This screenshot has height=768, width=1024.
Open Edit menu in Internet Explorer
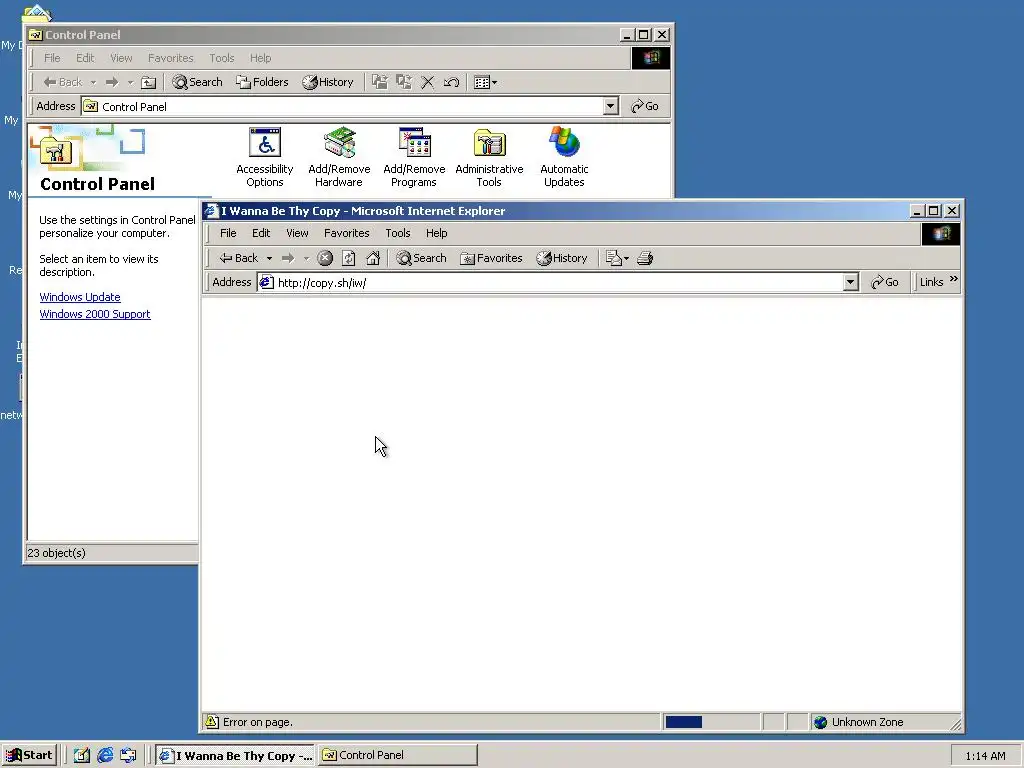pyautogui.click(x=261, y=233)
